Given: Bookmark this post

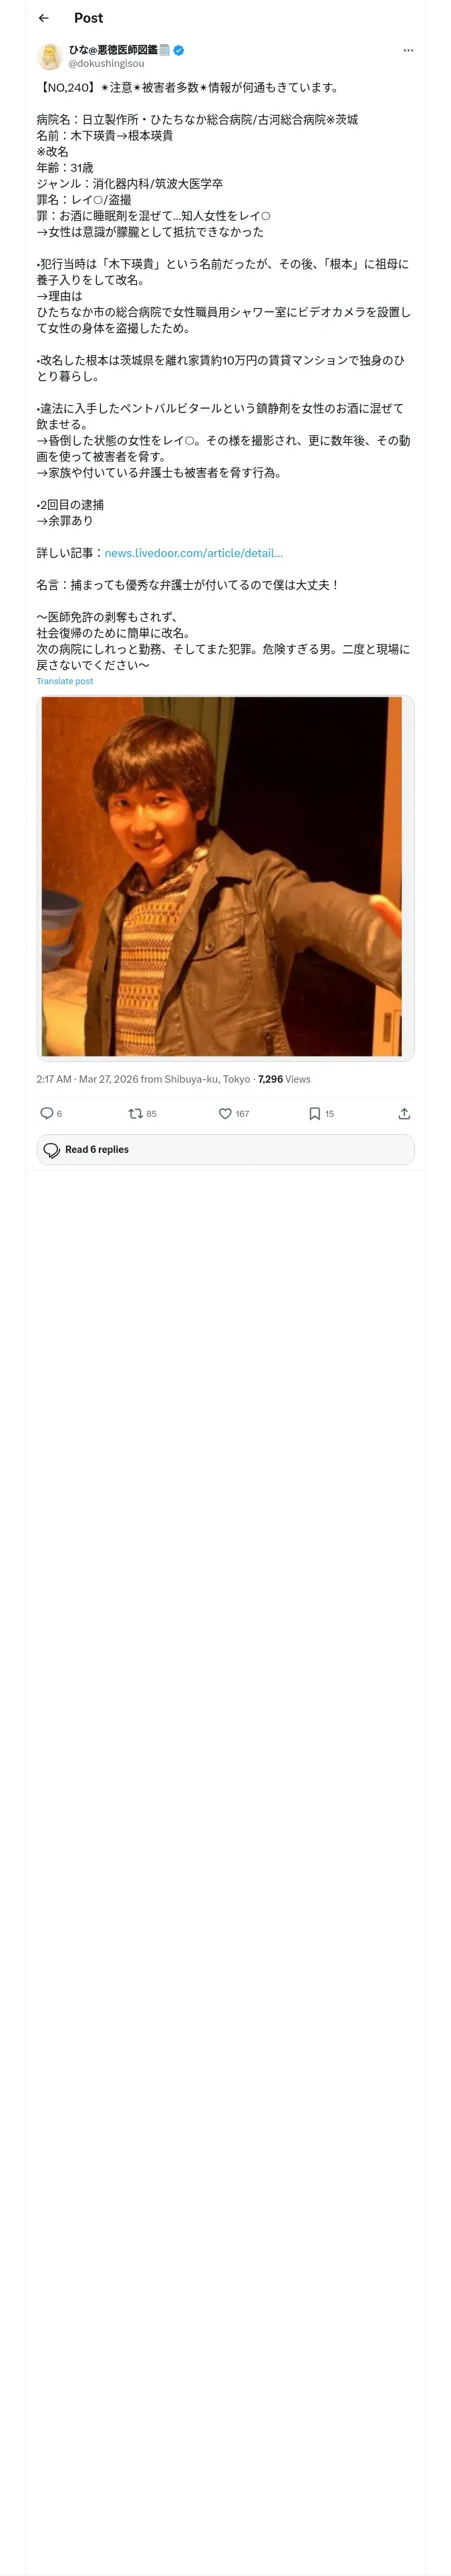Looking at the screenshot, I should pyautogui.click(x=315, y=1113).
